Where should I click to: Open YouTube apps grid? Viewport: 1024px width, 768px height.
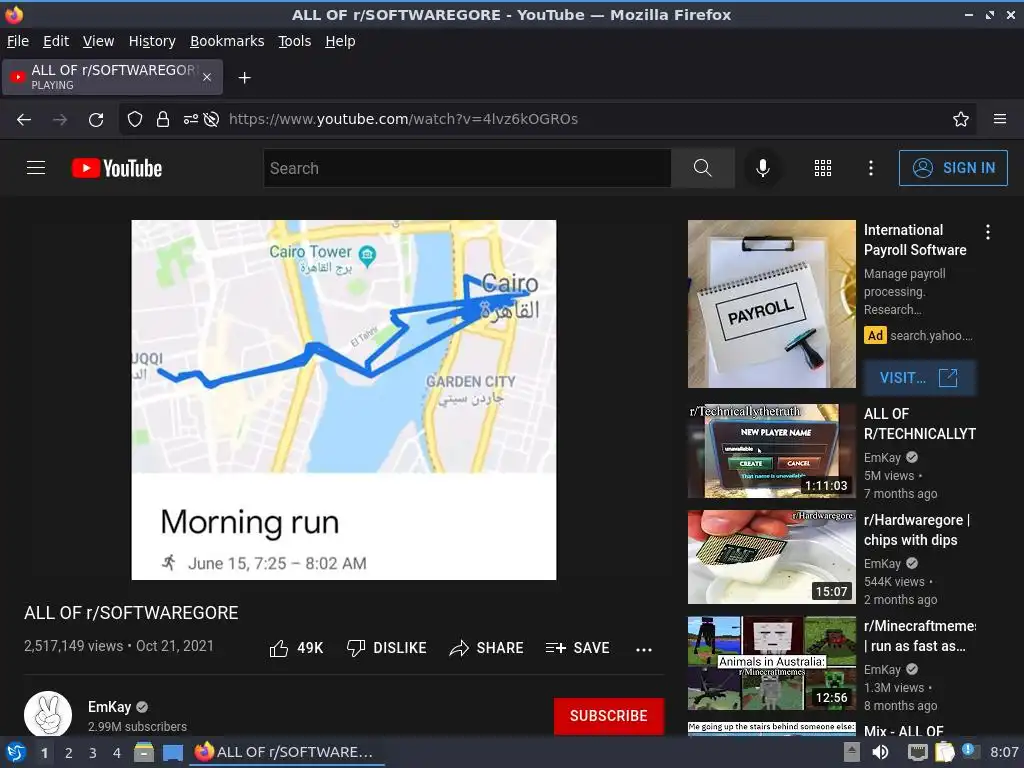tap(823, 168)
